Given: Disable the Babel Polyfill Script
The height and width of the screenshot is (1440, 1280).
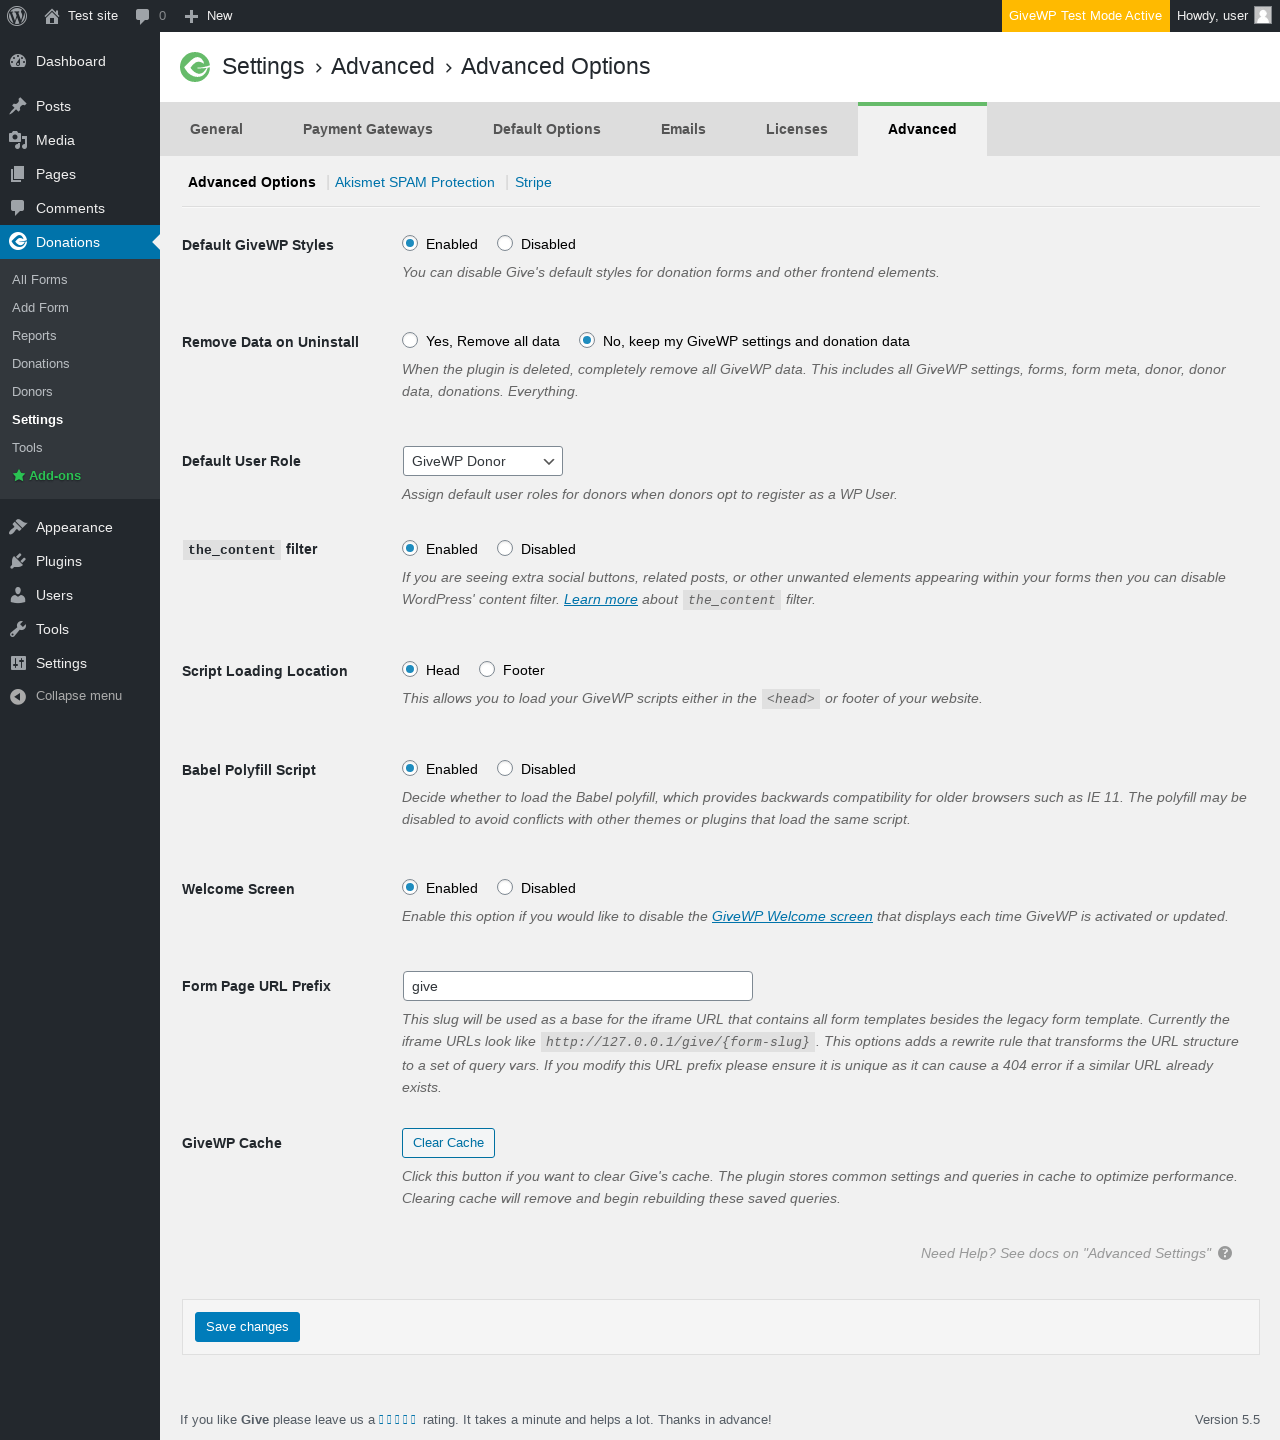Looking at the screenshot, I should pos(505,768).
